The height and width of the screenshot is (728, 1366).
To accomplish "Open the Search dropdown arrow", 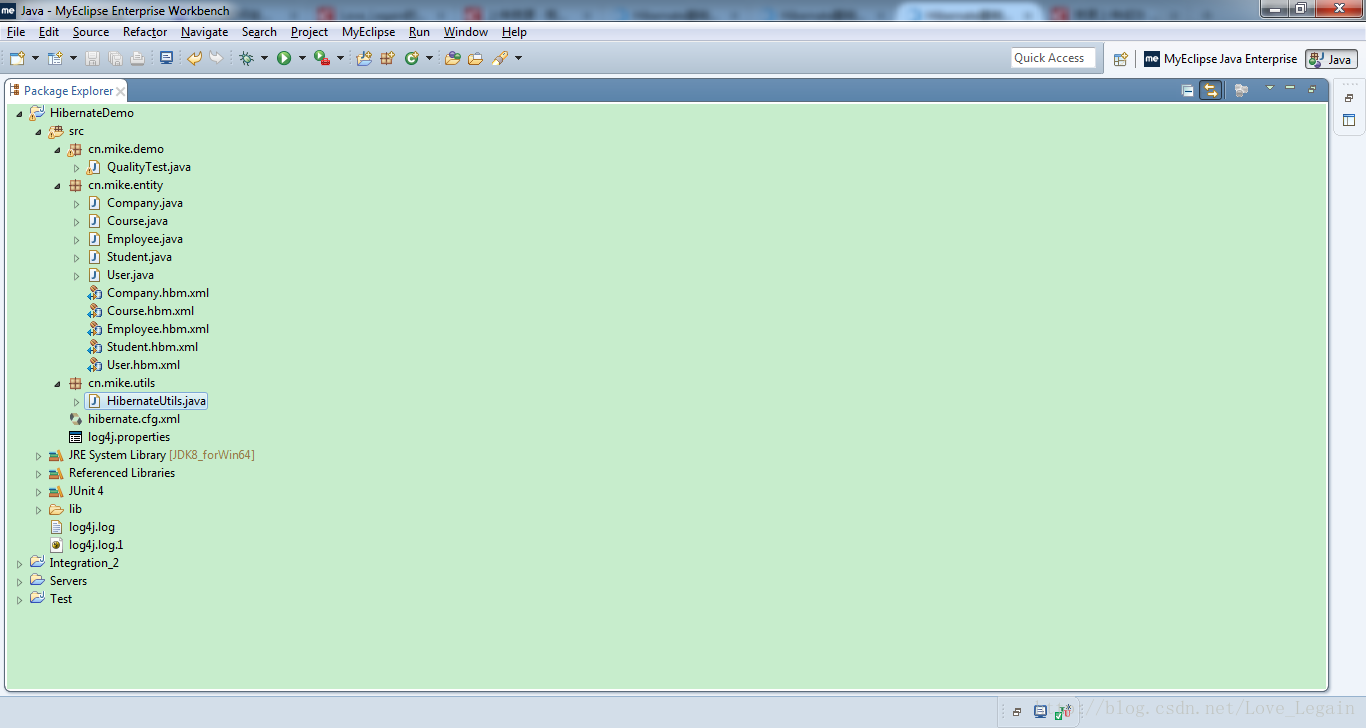I will [518, 58].
